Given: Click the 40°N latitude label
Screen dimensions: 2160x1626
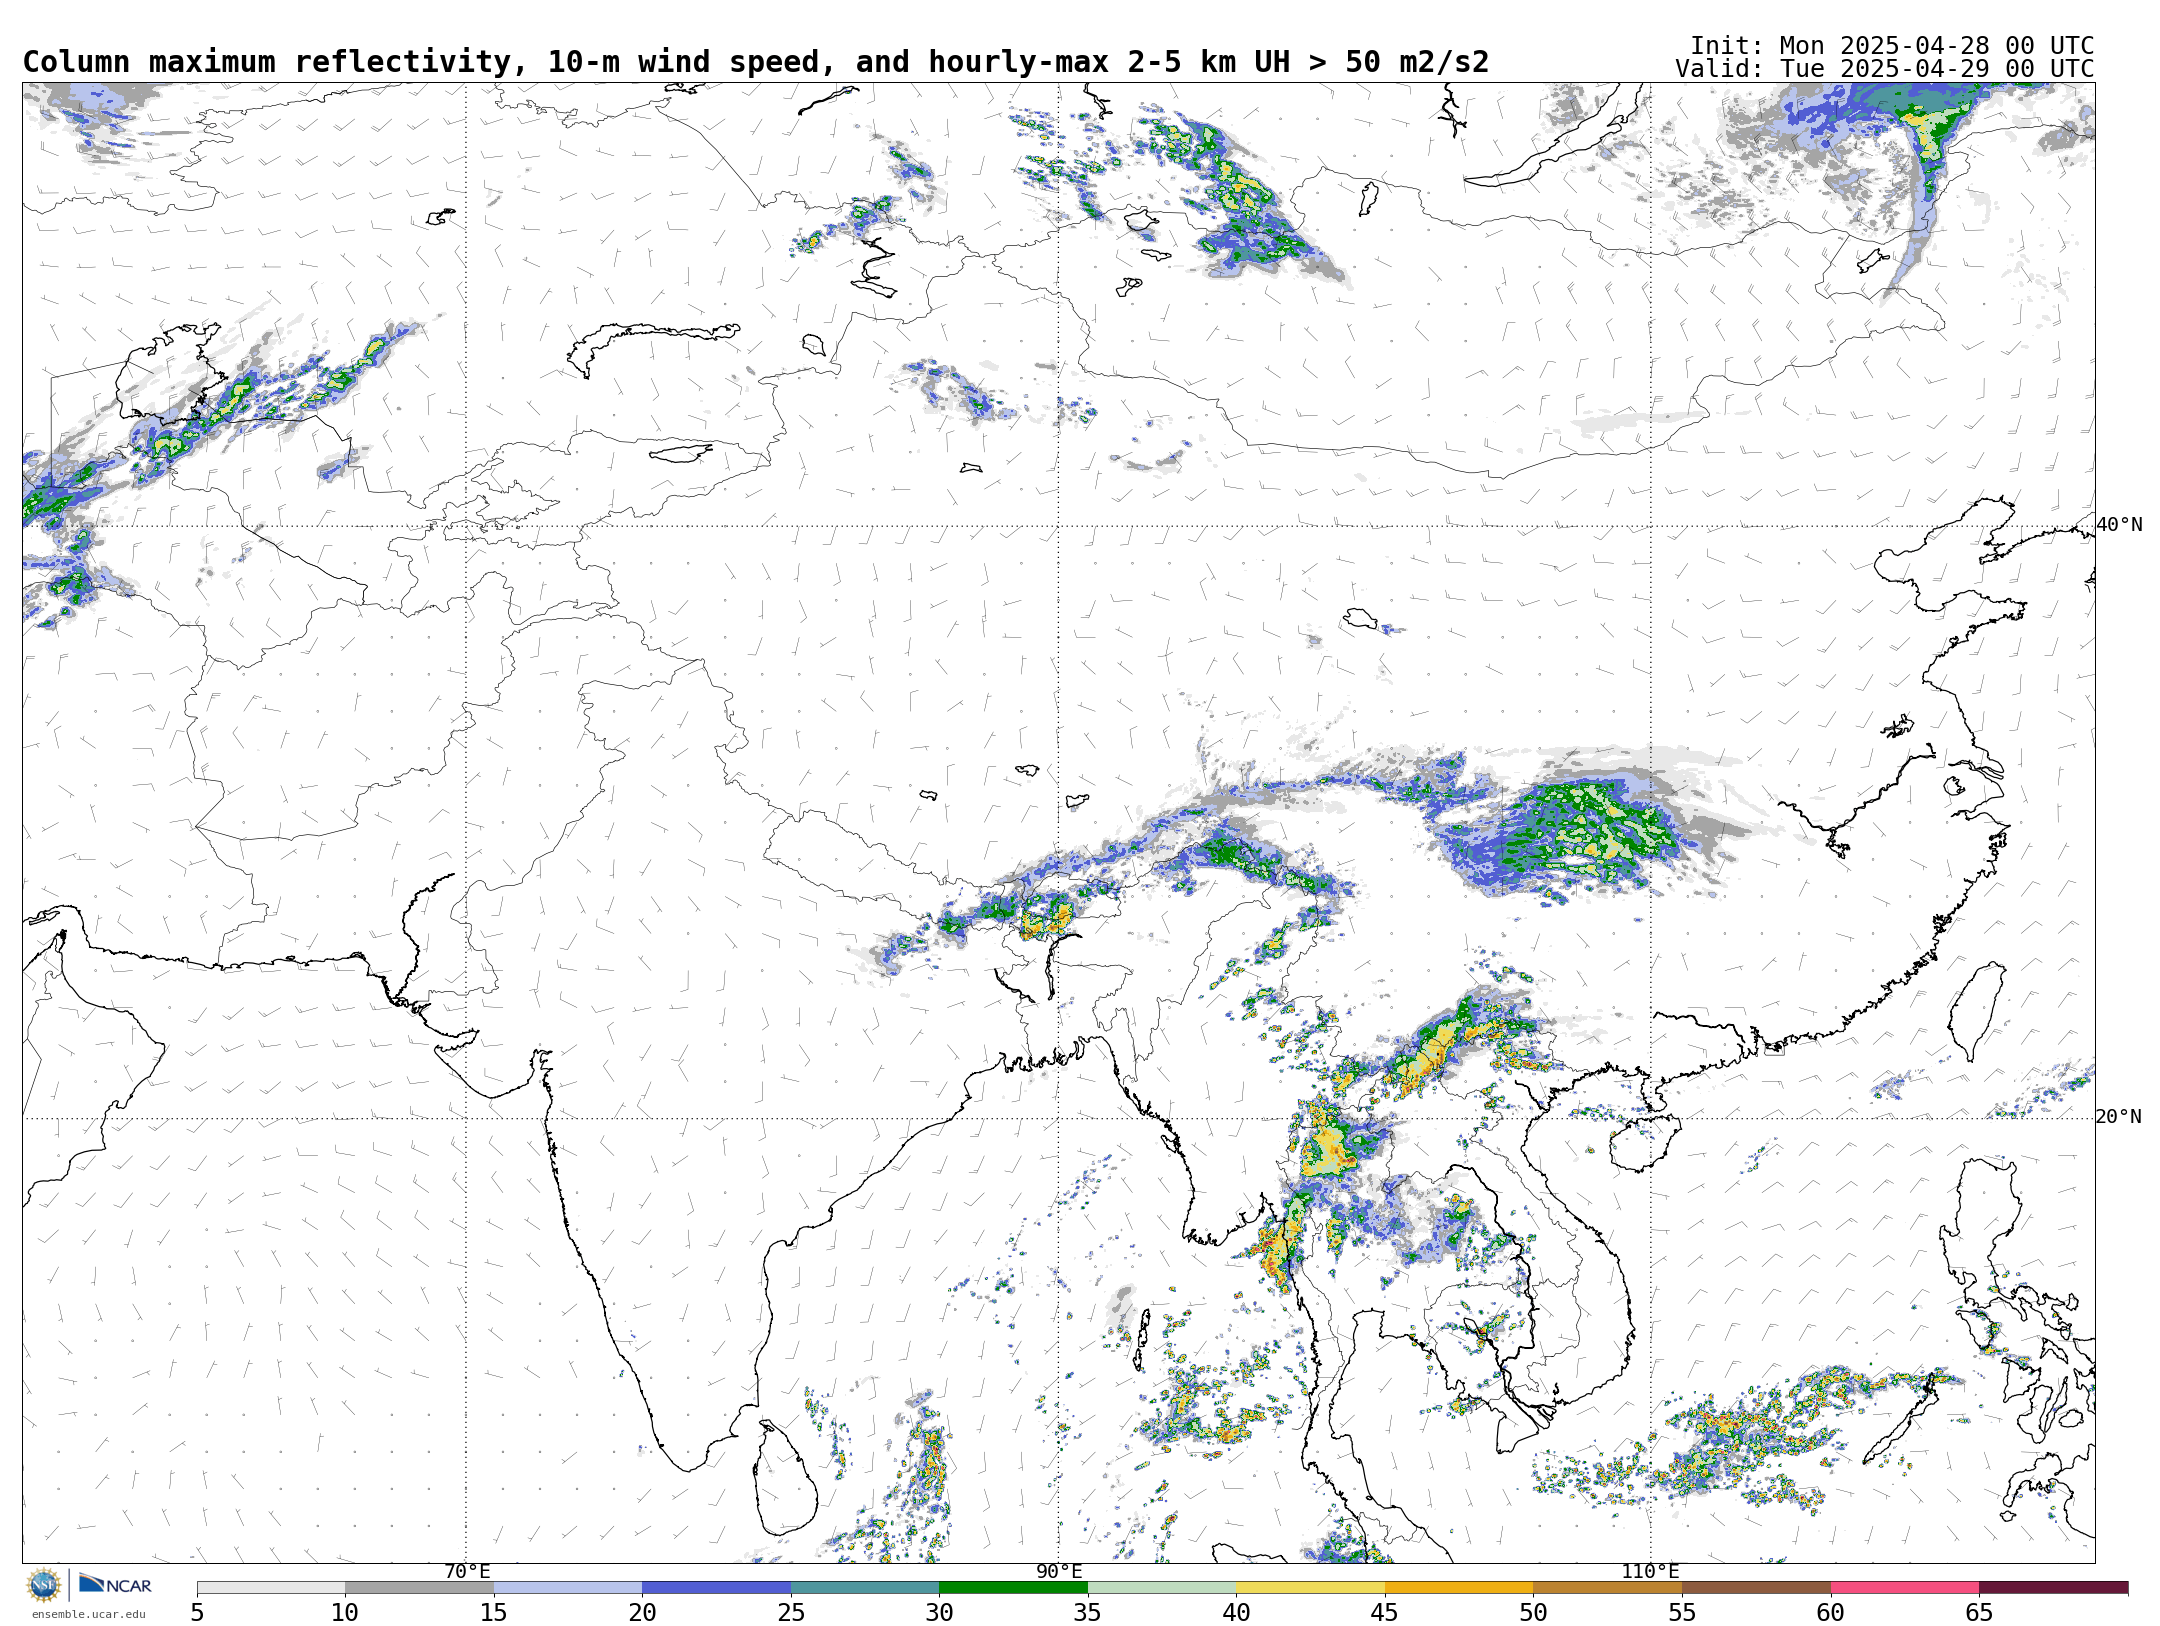Looking at the screenshot, I should [x=2119, y=525].
